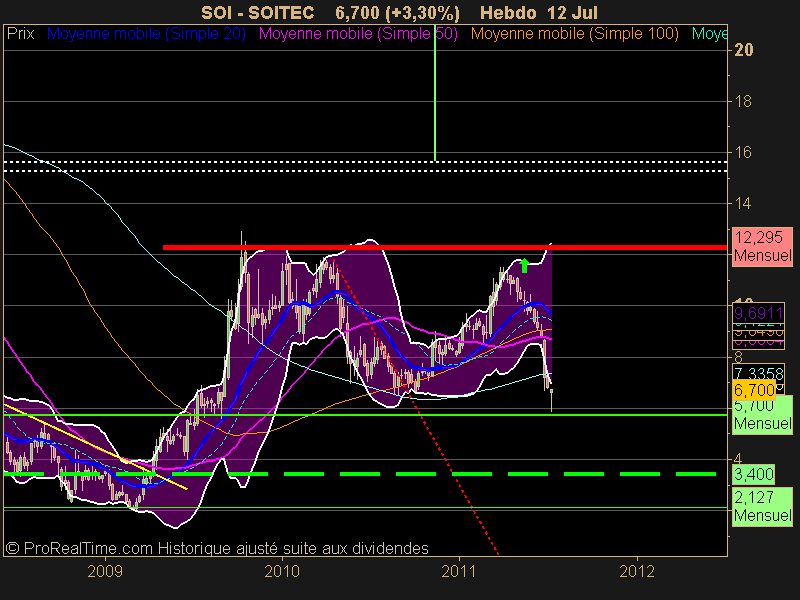800x600 pixels.
Task: Click the 2010 label on time axis
Action: tap(282, 571)
